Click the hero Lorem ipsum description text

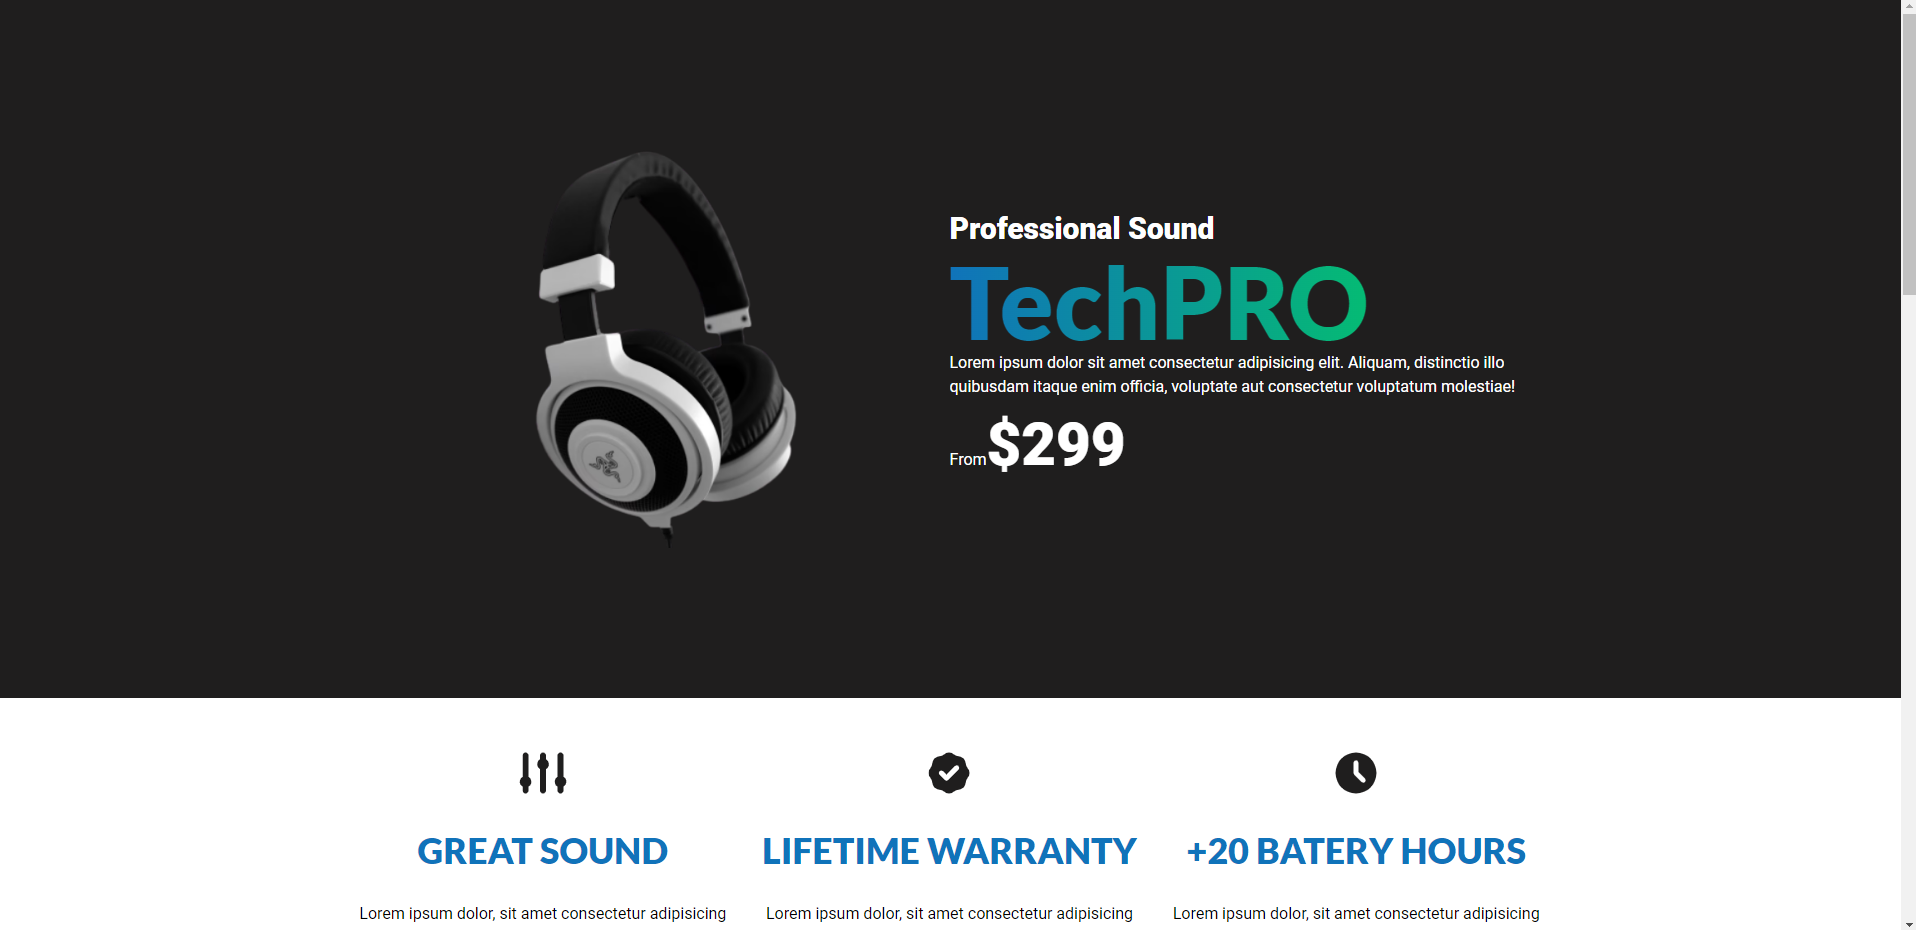(1232, 374)
